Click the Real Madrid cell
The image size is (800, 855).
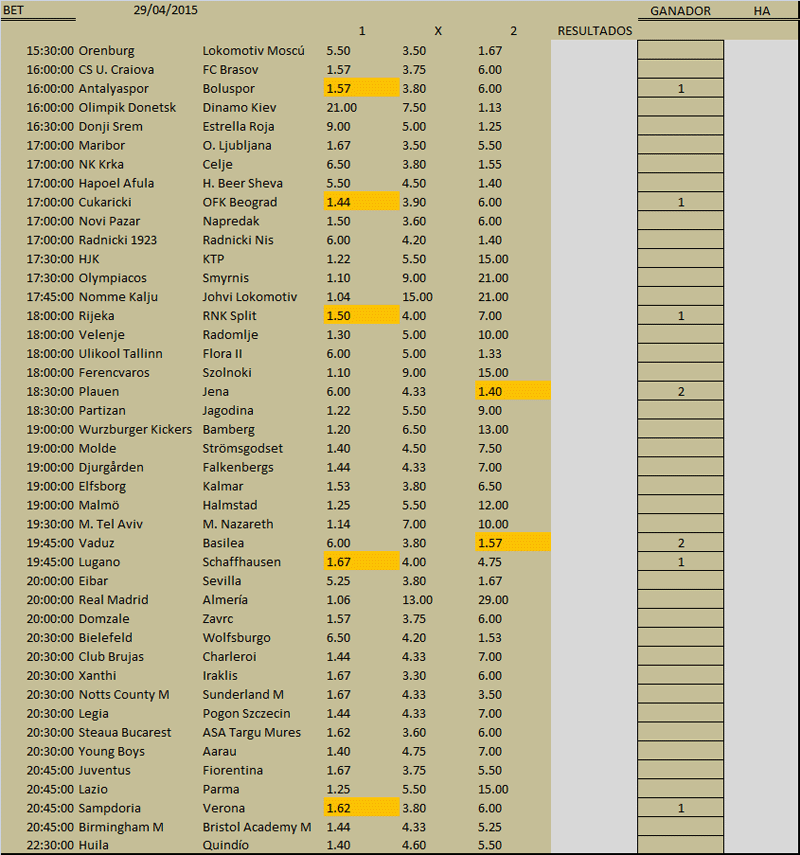113,600
